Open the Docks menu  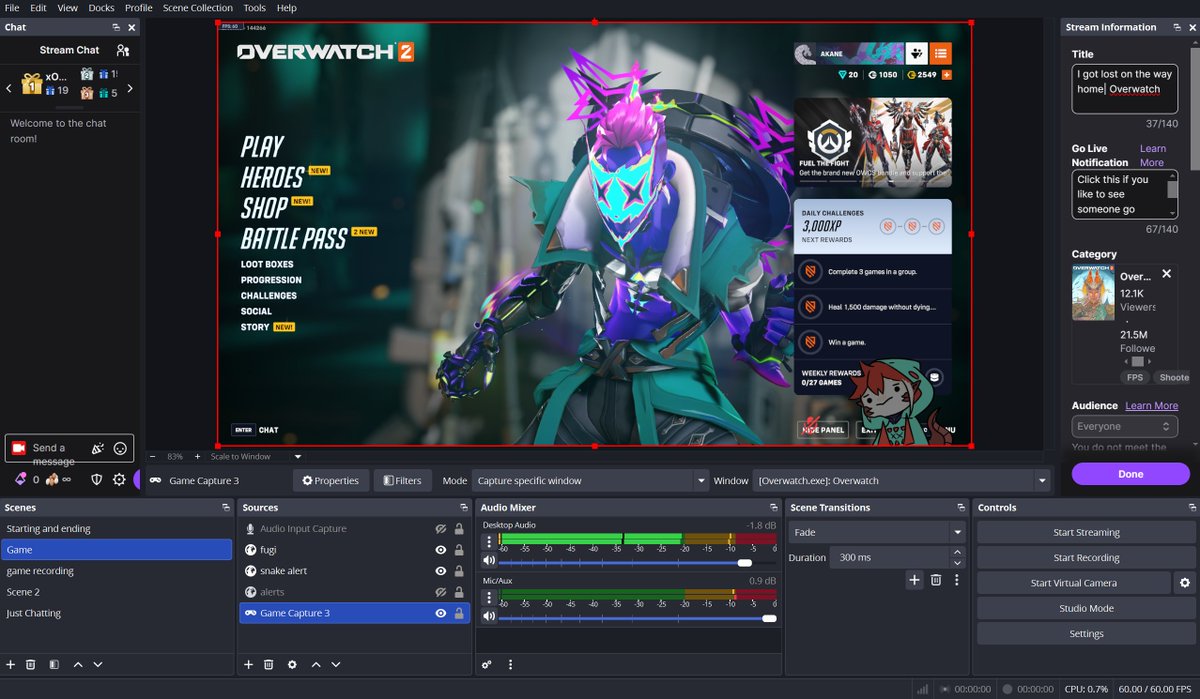(101, 8)
